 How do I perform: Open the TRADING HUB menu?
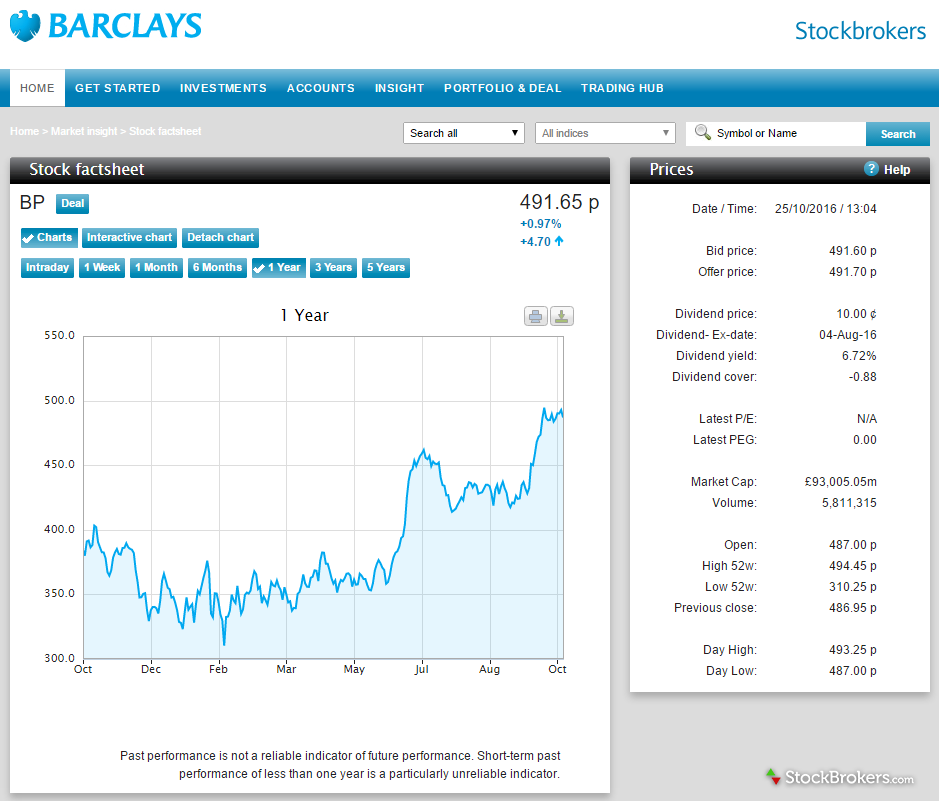[x=622, y=88]
